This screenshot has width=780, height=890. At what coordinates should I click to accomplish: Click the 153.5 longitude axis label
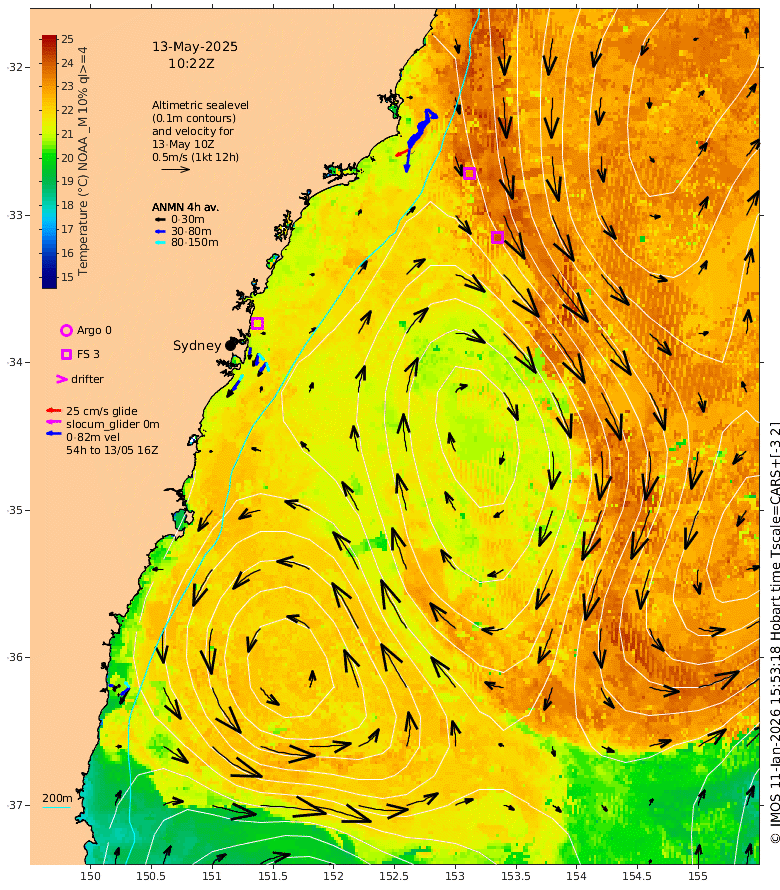(x=516, y=876)
